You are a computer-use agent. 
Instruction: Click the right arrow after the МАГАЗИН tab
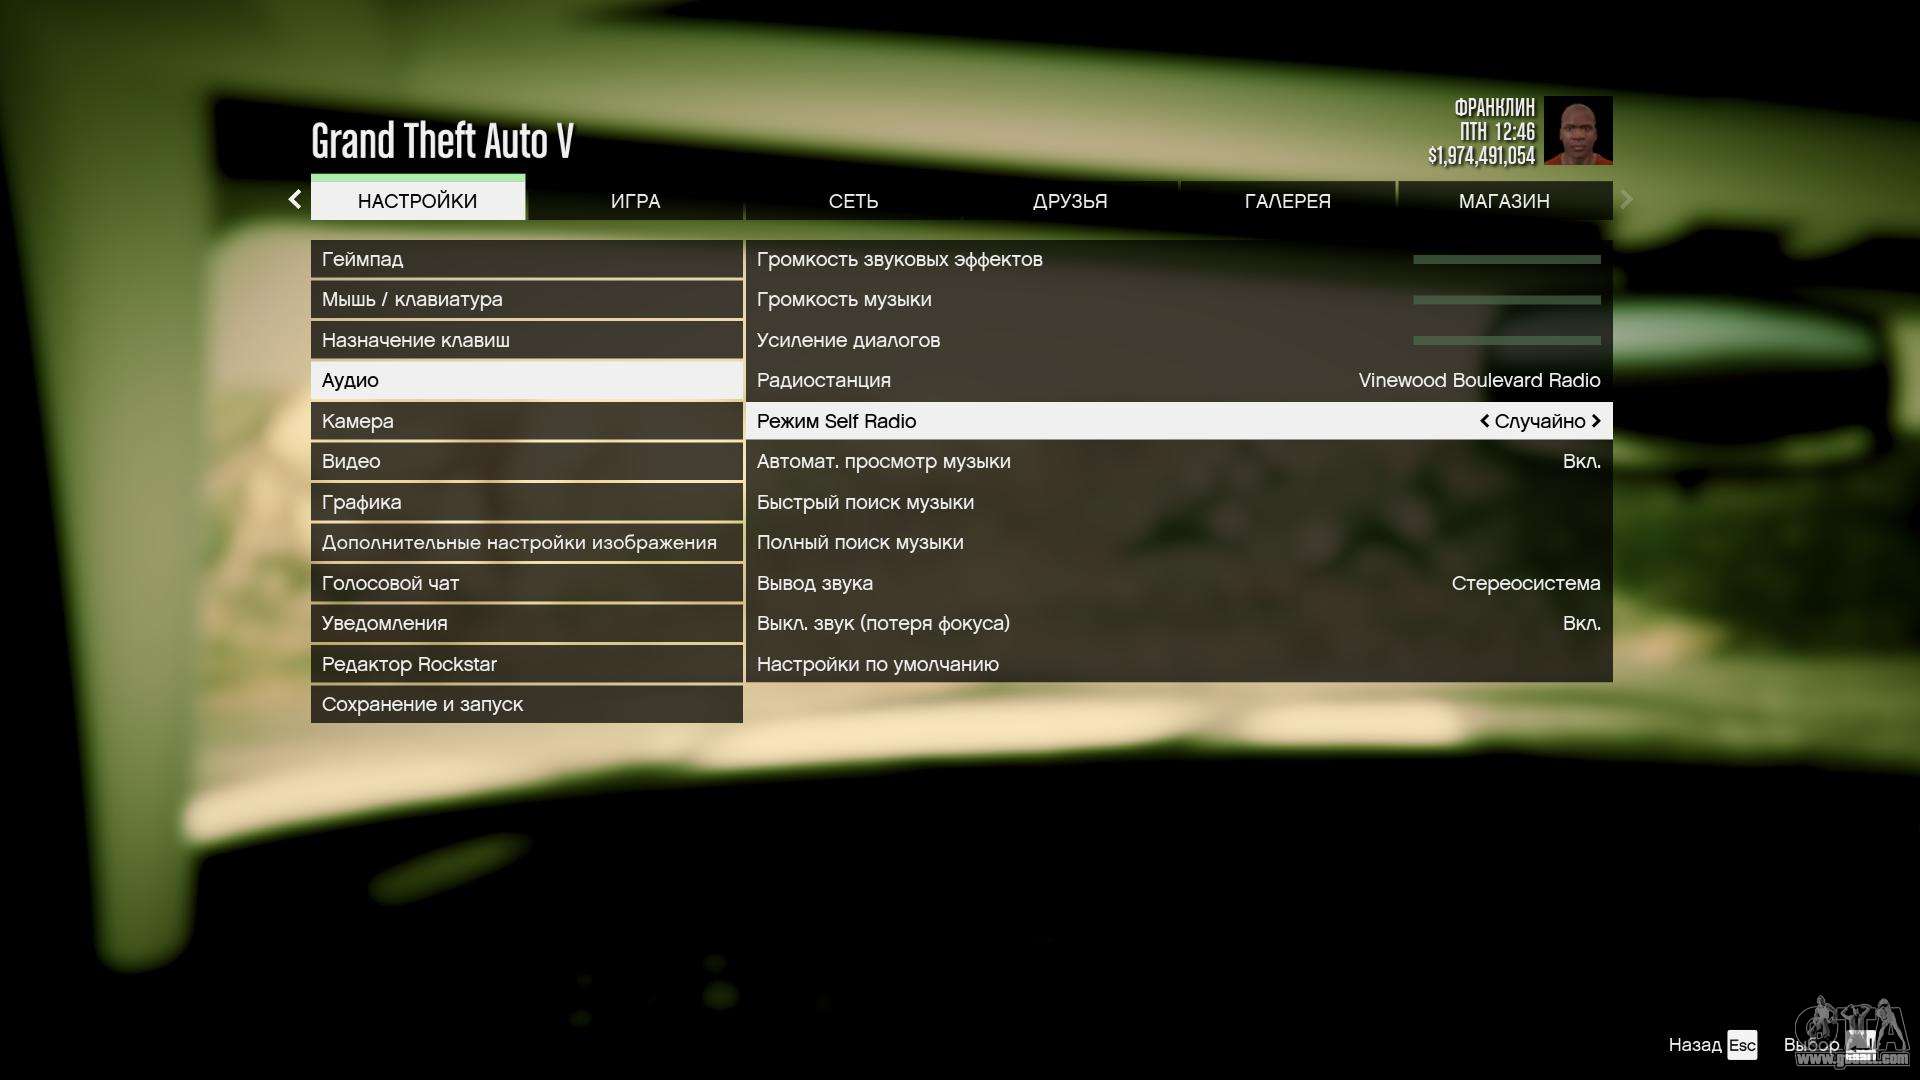tap(1627, 200)
